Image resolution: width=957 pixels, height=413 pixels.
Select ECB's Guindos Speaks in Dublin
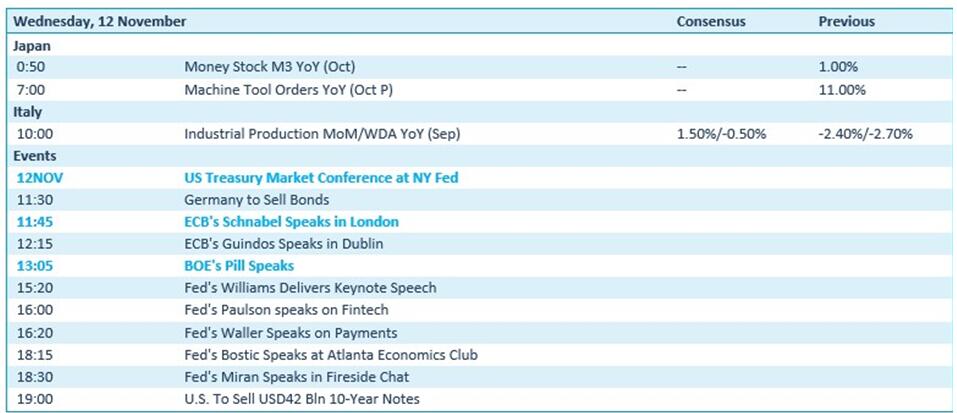pyautogui.click(x=284, y=244)
